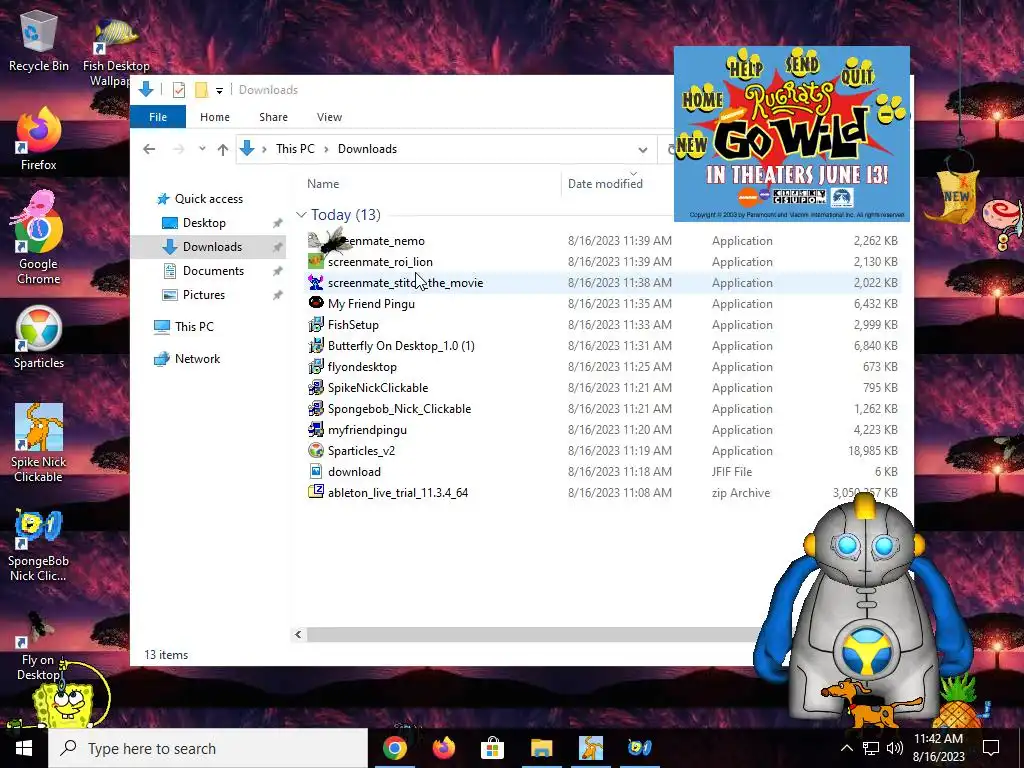
Task: Click the SpongeBob Nick taskbar icon
Action: click(x=639, y=748)
